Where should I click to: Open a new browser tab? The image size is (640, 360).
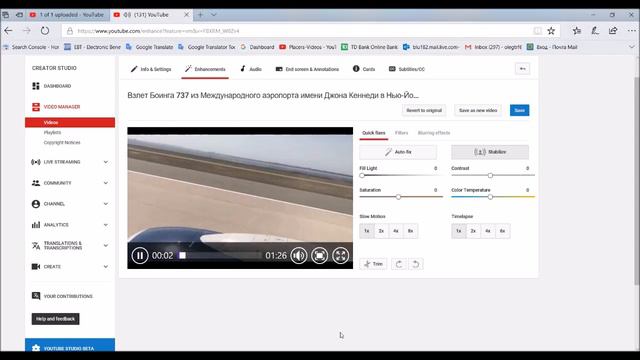point(200,15)
